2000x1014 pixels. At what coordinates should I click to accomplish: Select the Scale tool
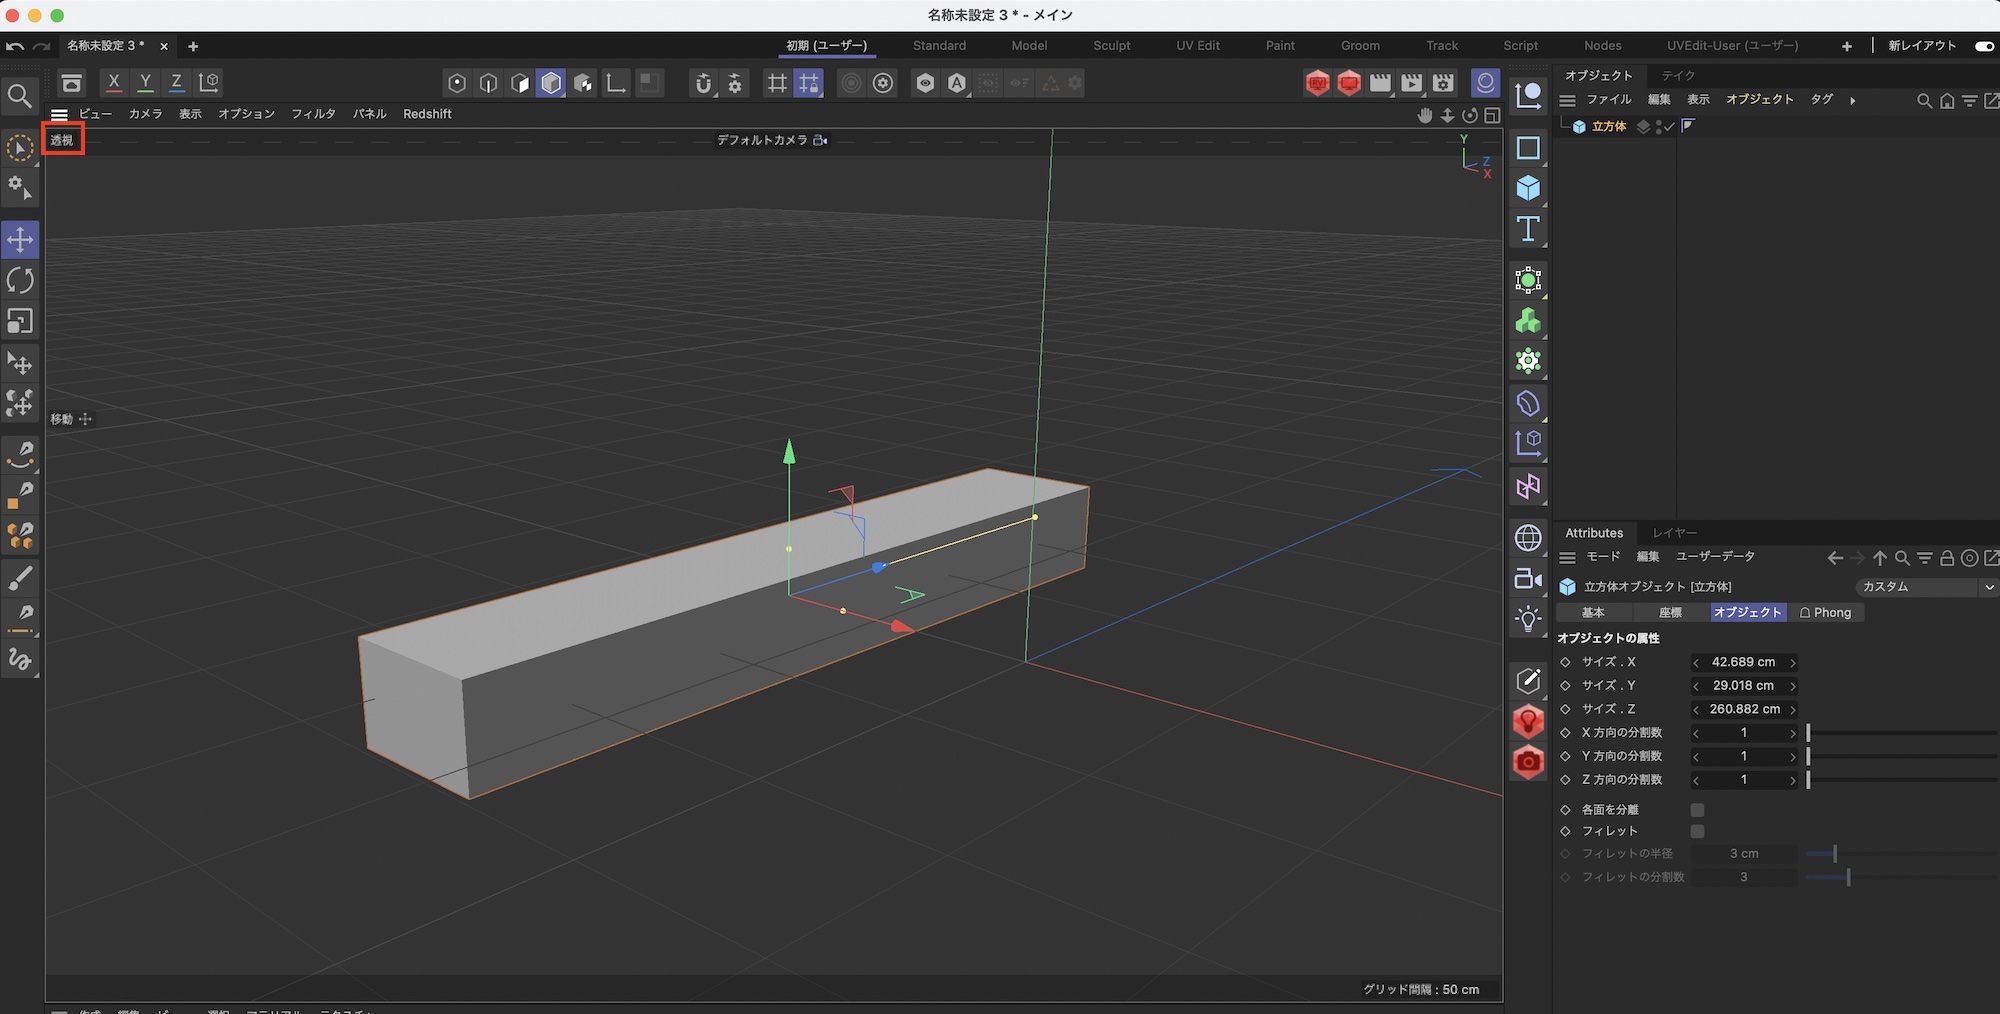coord(20,321)
